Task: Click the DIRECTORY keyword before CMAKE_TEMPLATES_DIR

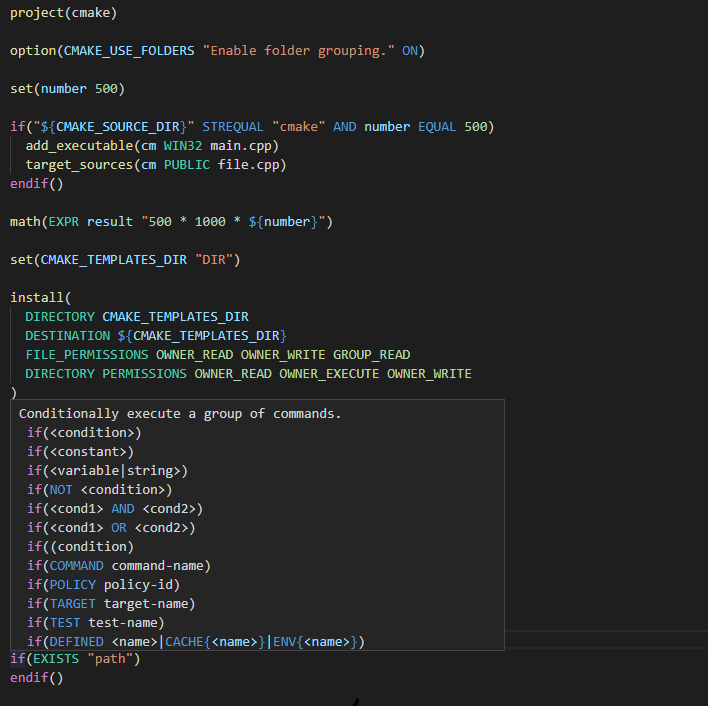Action: coord(60,316)
